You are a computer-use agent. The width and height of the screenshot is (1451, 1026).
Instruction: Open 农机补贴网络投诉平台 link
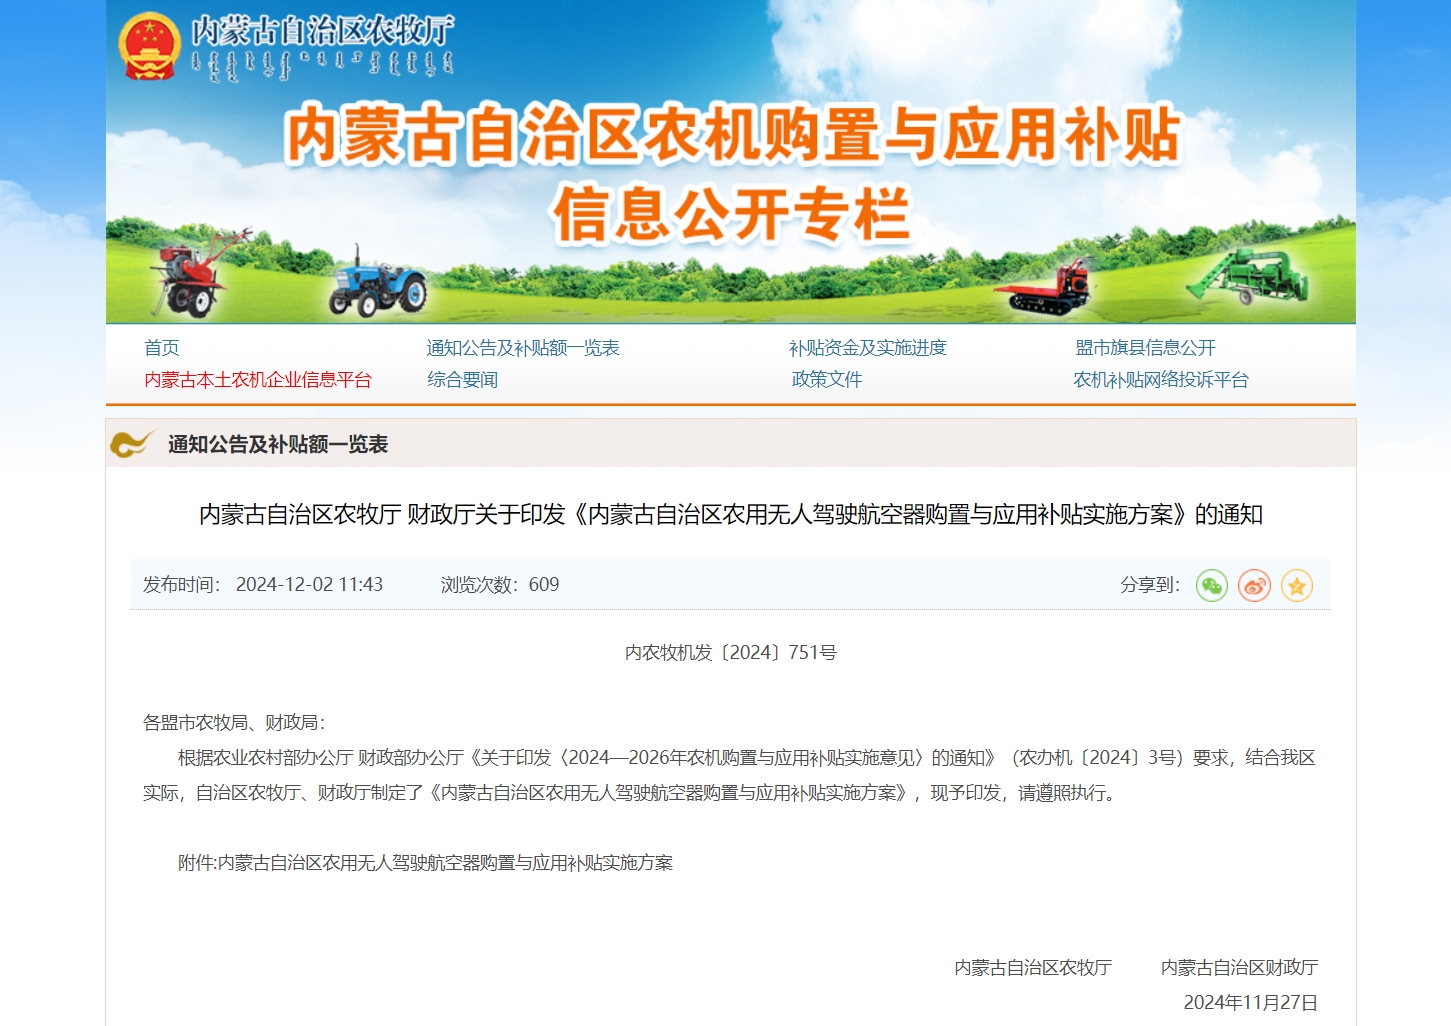pyautogui.click(x=1160, y=380)
